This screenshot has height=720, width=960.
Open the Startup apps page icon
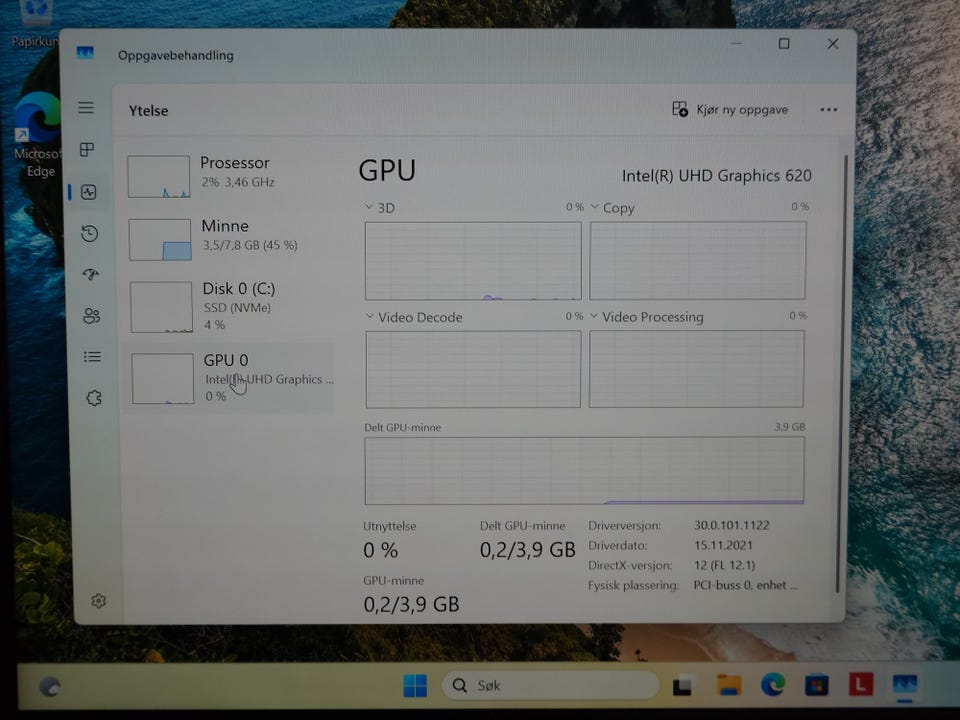(91, 274)
